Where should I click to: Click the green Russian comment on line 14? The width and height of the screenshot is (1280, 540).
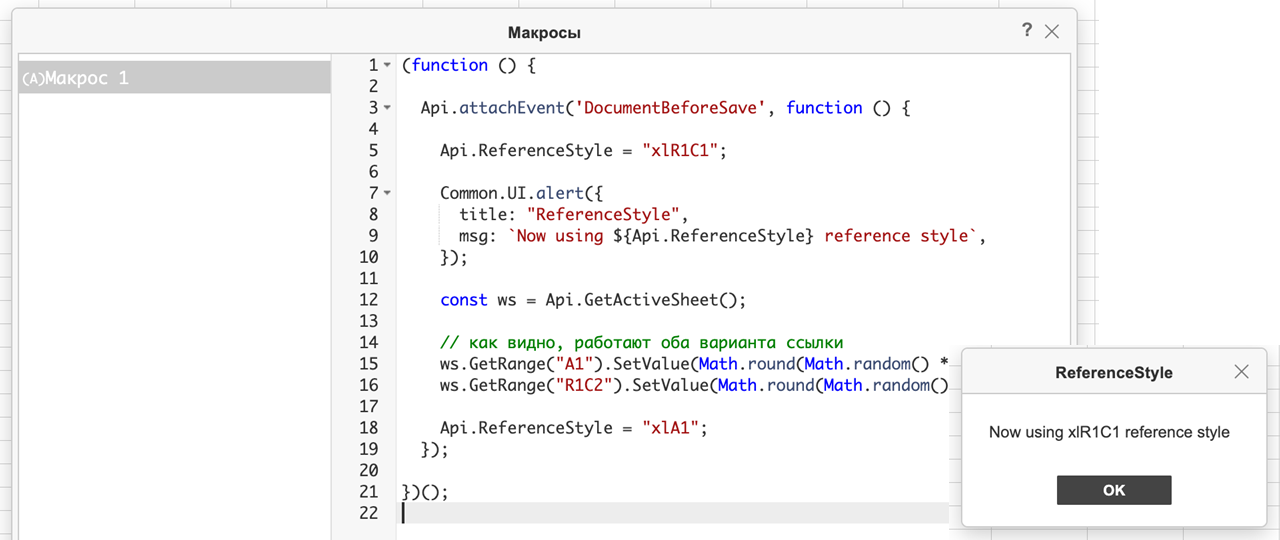pos(642,343)
